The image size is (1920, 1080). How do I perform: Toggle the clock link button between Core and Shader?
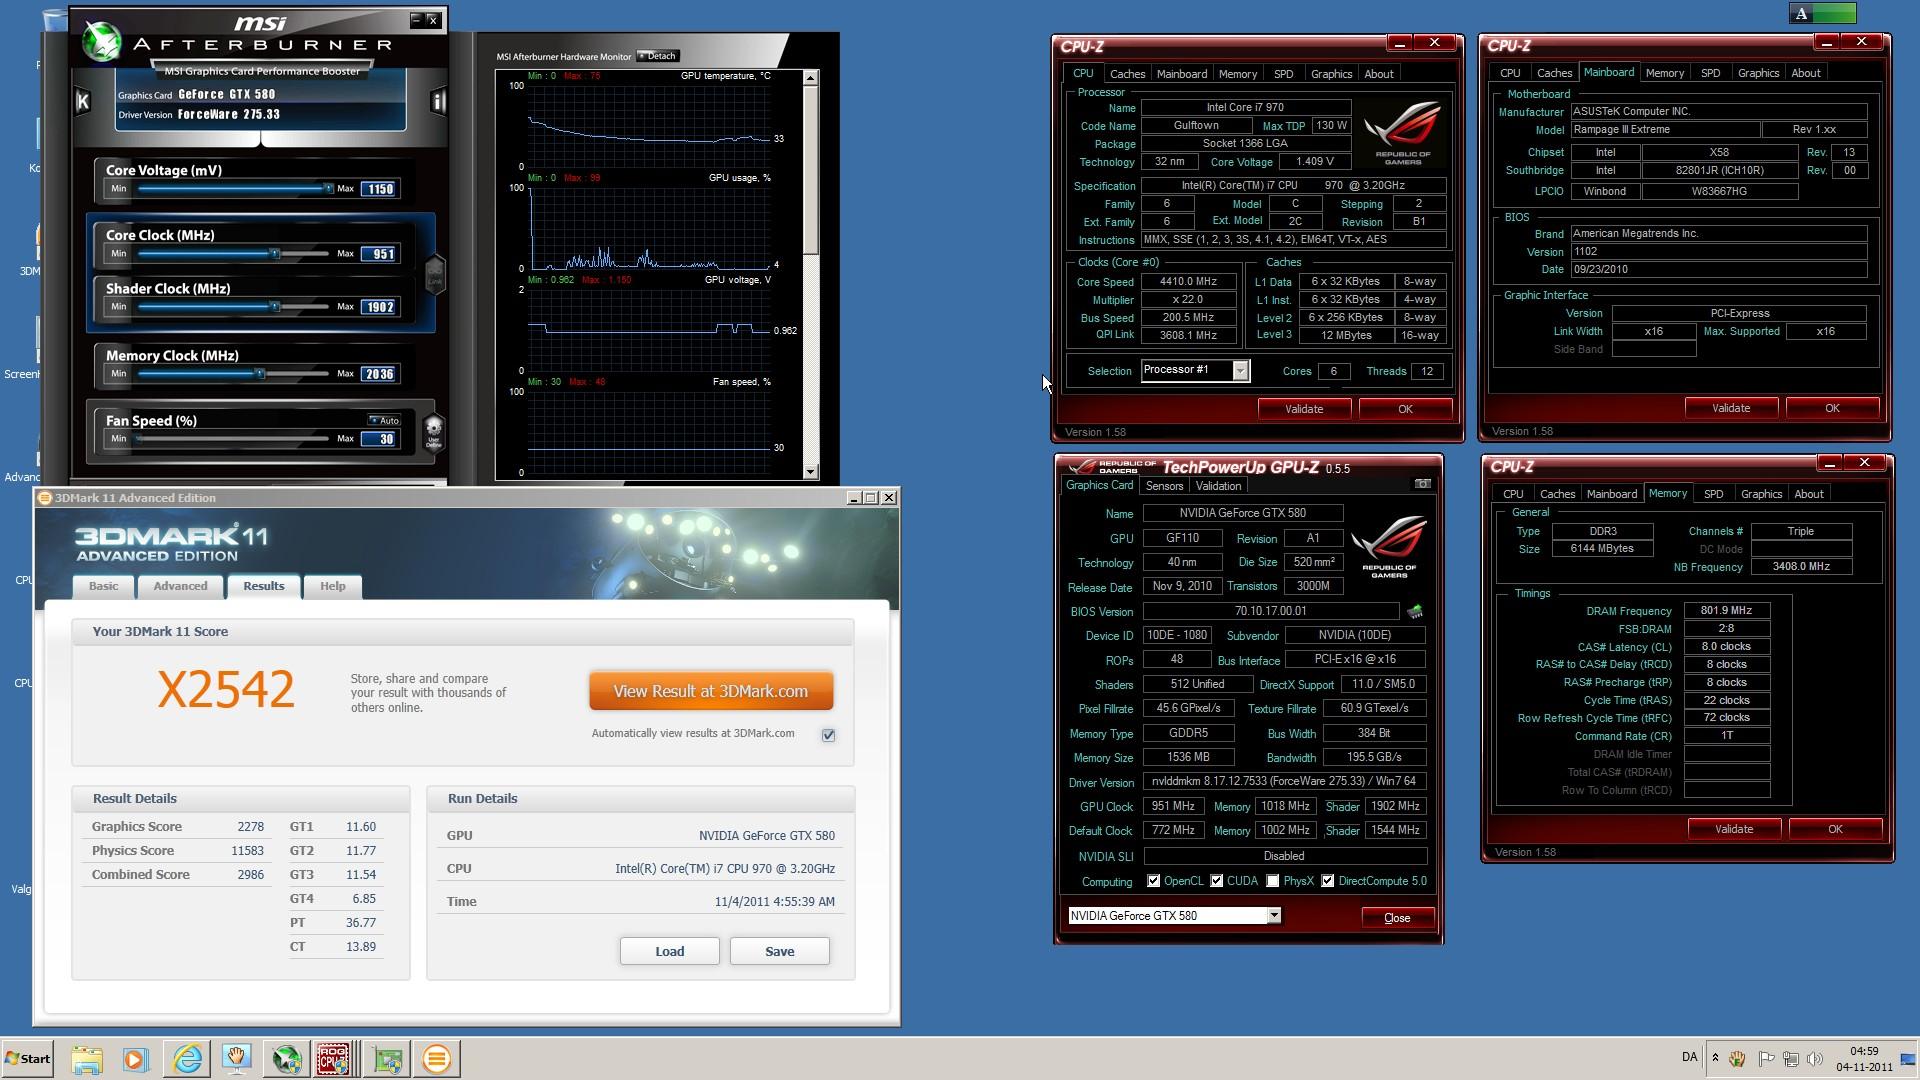[435, 273]
